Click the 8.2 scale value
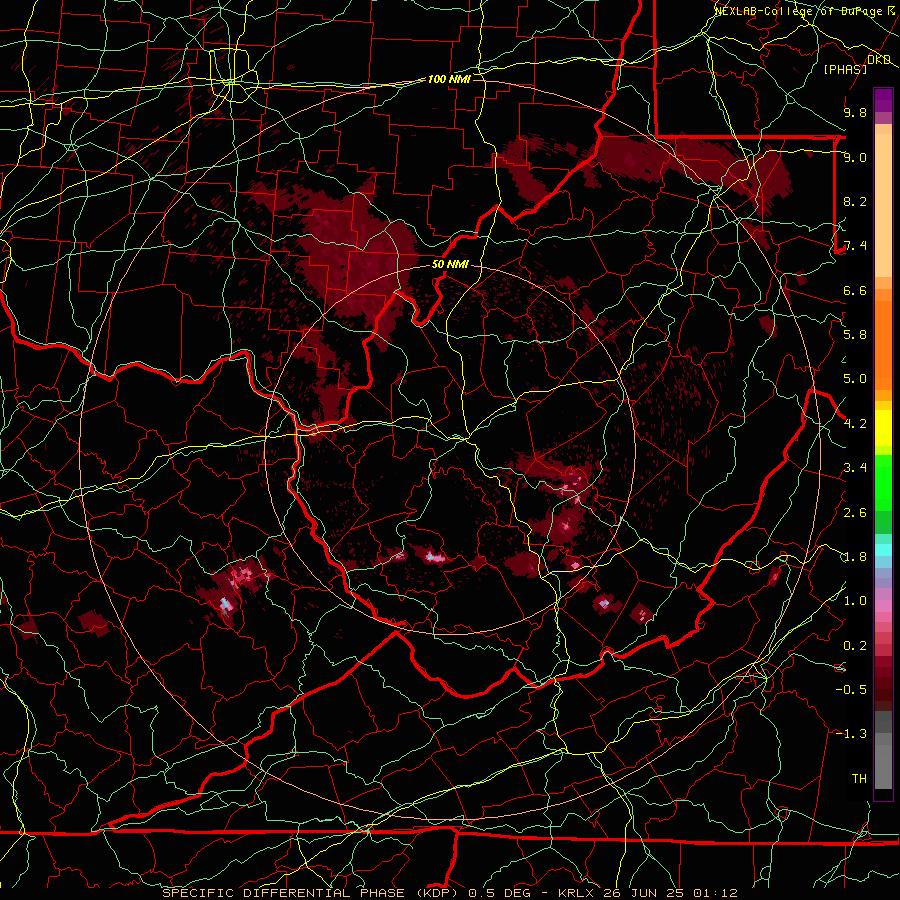The image size is (900, 900). 855,201
